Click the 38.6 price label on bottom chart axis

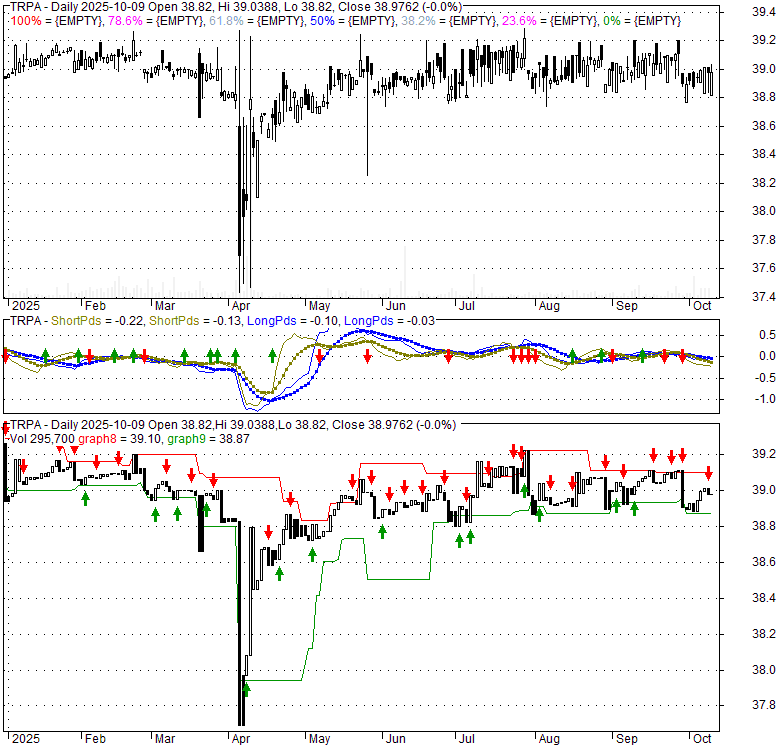(x=764, y=562)
